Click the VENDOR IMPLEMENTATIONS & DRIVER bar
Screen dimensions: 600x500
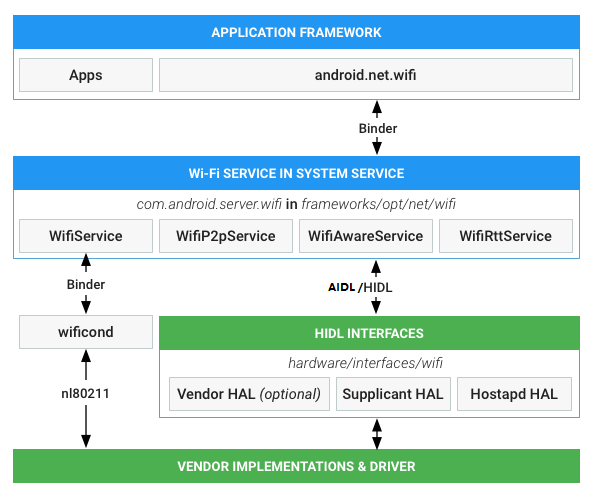click(296, 466)
